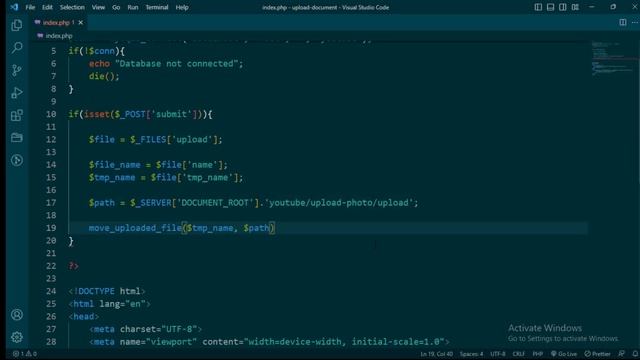The height and width of the screenshot is (360, 640).
Task: Select the PHP language mode
Action: tap(538, 354)
